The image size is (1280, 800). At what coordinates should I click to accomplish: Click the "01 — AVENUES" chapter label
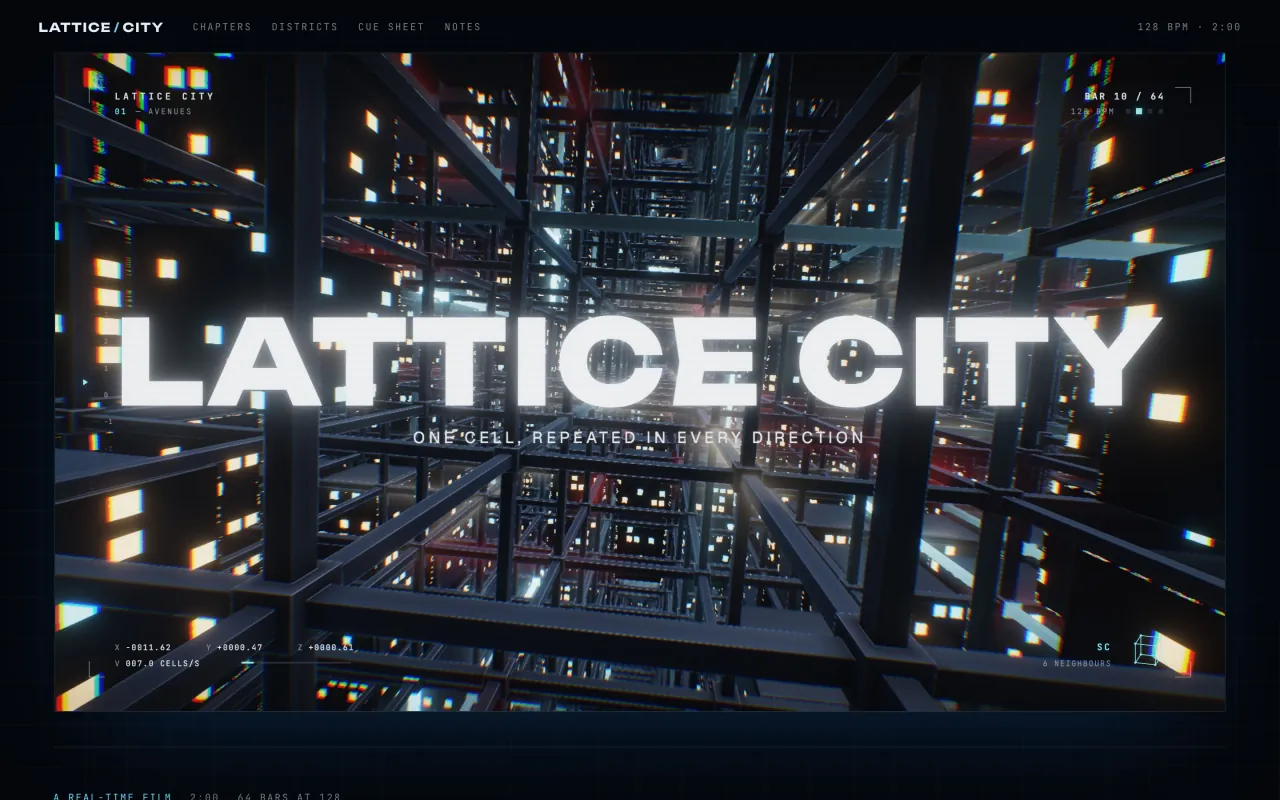(x=153, y=111)
